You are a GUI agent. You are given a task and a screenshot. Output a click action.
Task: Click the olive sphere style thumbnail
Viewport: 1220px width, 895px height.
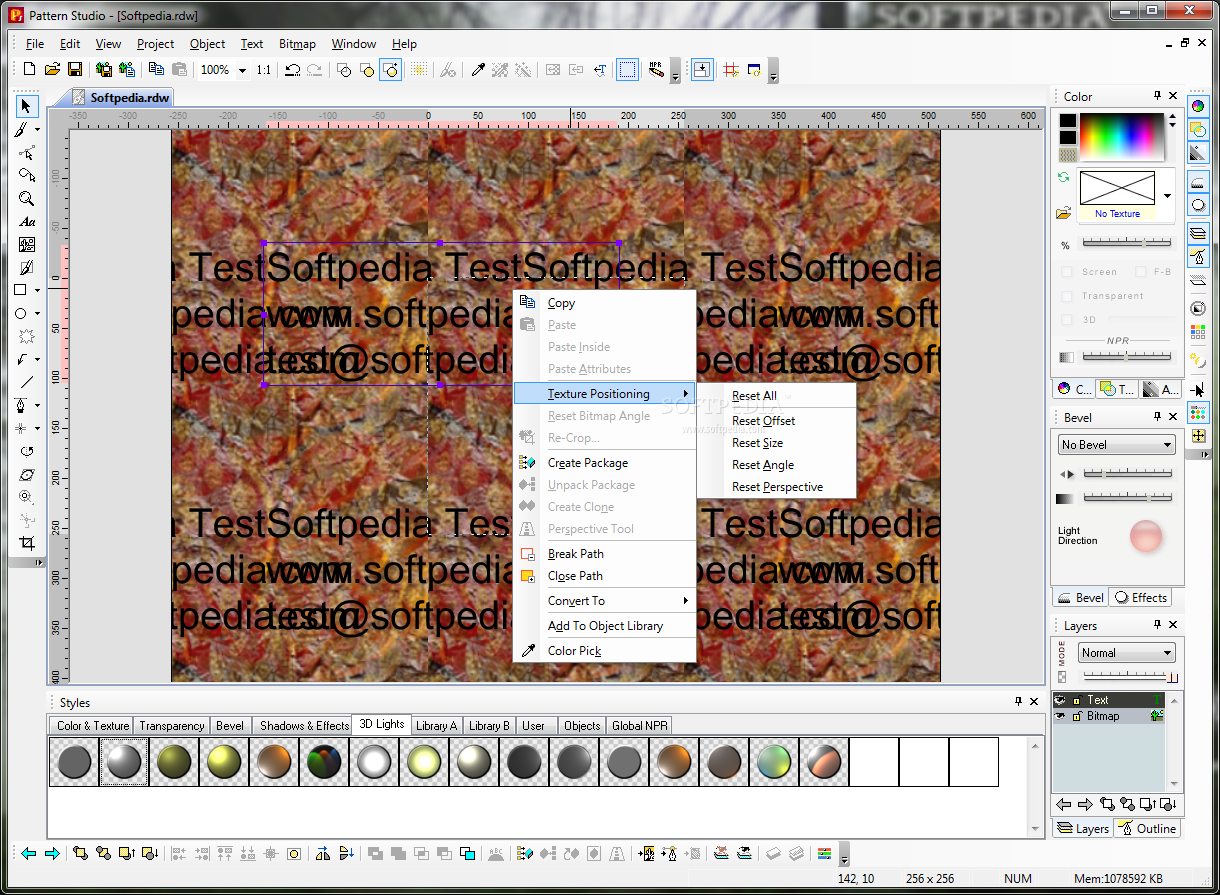pyautogui.click(x=174, y=762)
